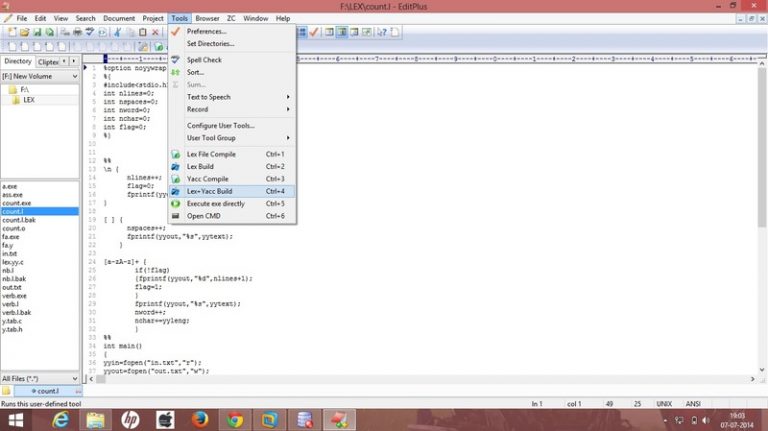The width and height of the screenshot is (768, 431).
Task: Launch Firefox from the taskbar
Action: (200, 420)
